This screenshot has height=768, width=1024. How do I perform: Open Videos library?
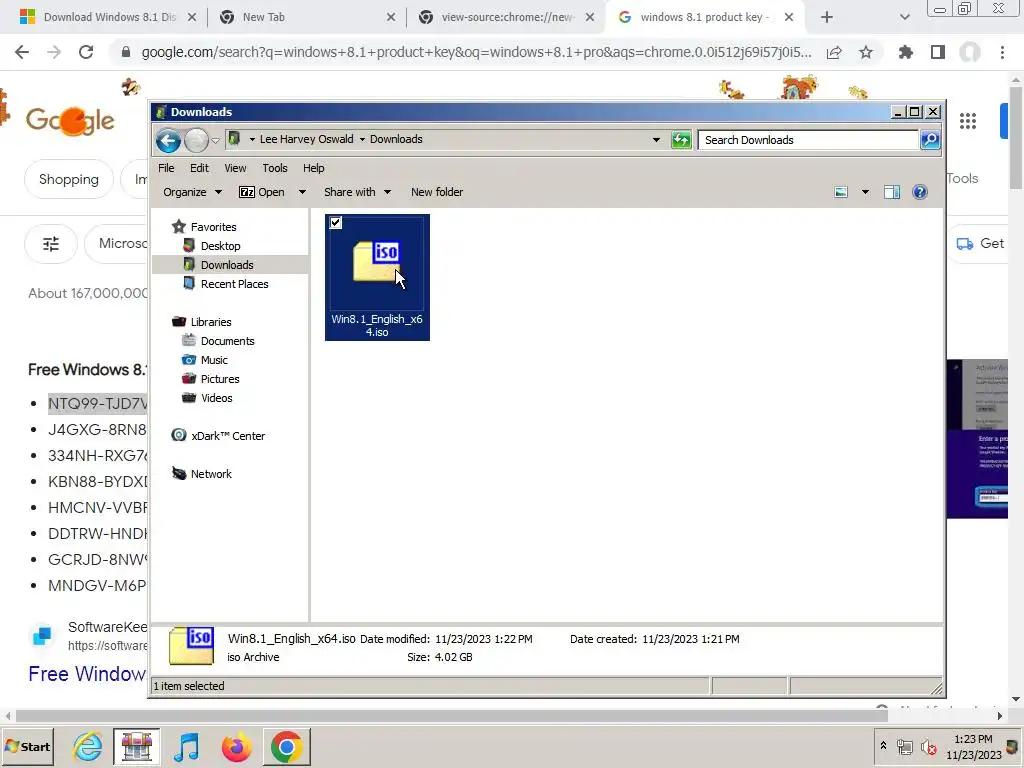click(x=216, y=398)
